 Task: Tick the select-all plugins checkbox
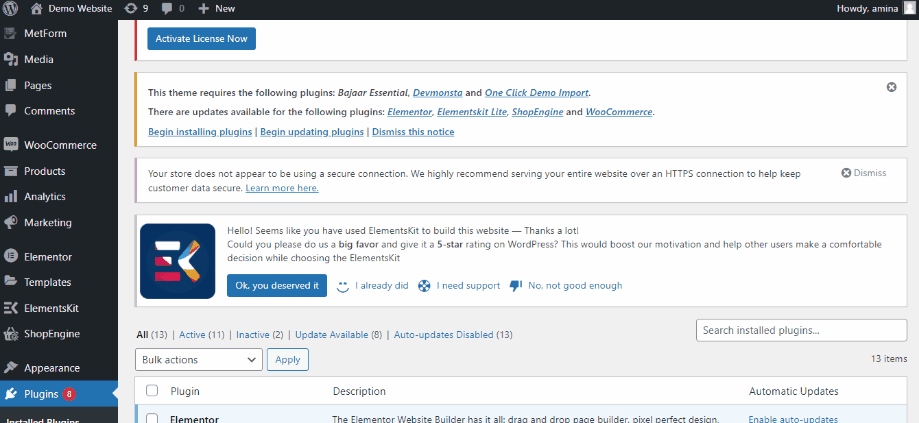pos(152,391)
